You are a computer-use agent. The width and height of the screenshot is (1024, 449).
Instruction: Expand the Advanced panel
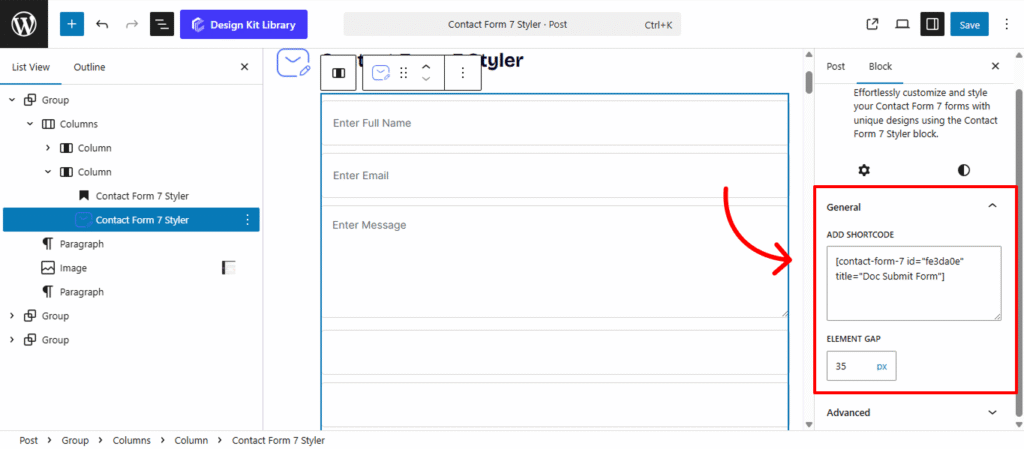point(992,412)
